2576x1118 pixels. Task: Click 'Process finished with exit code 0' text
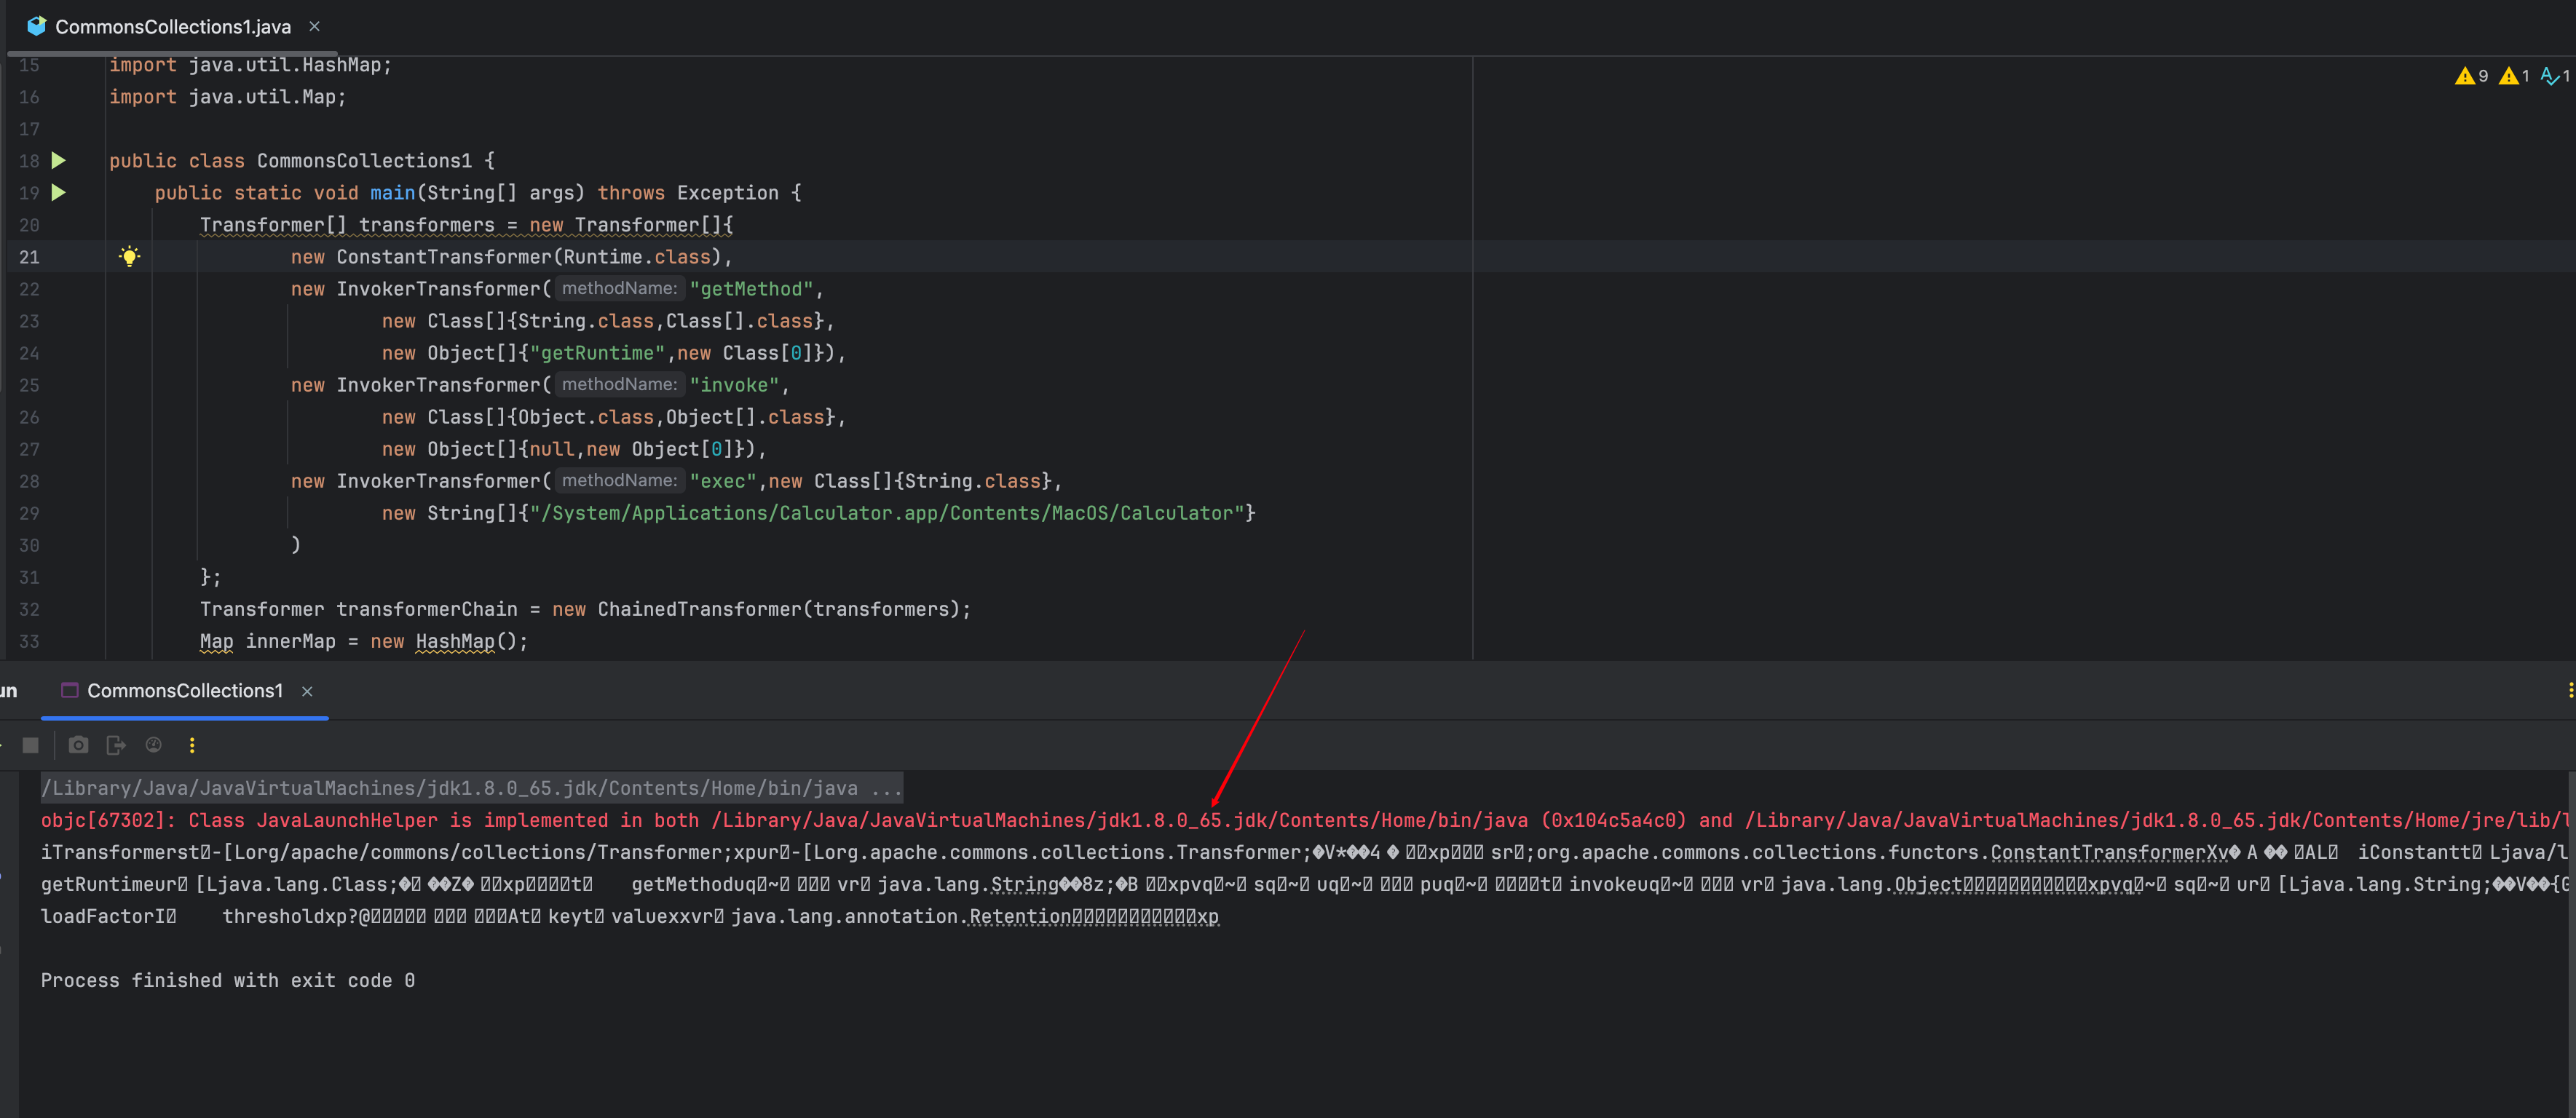[x=228, y=981]
